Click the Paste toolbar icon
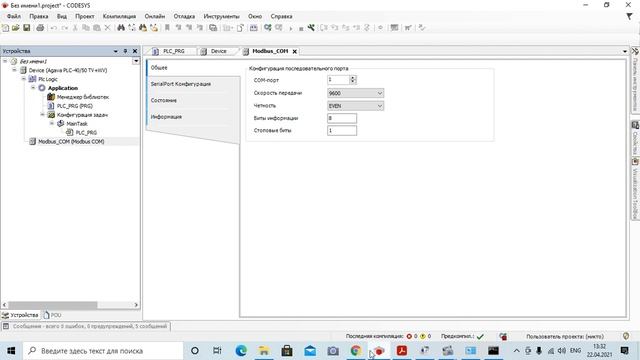Image resolution: width=640 pixels, height=360 pixels. click(x=97, y=28)
